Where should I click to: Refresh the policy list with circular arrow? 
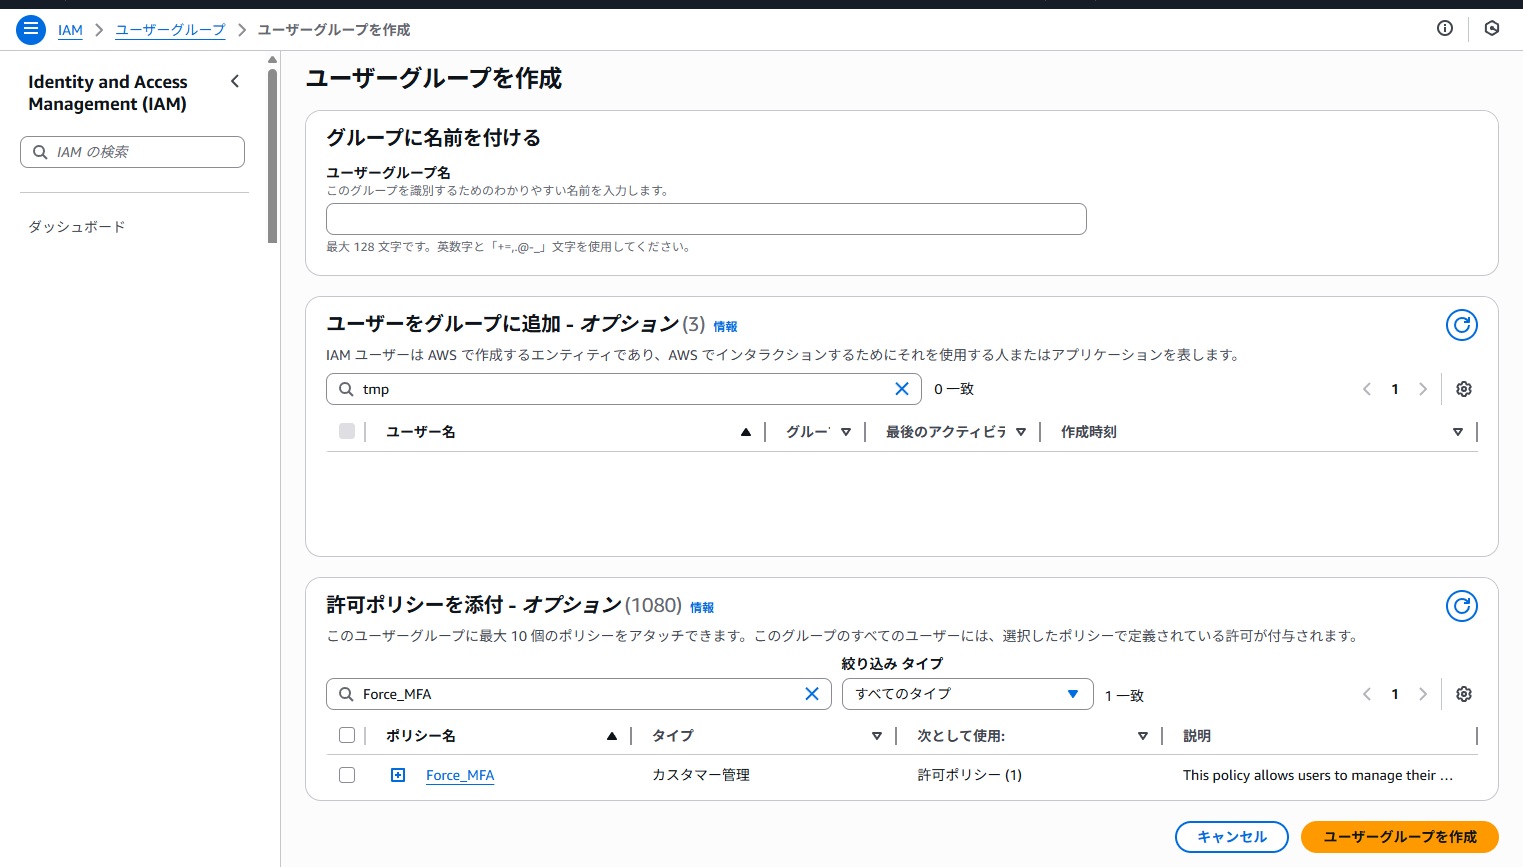coord(1461,606)
